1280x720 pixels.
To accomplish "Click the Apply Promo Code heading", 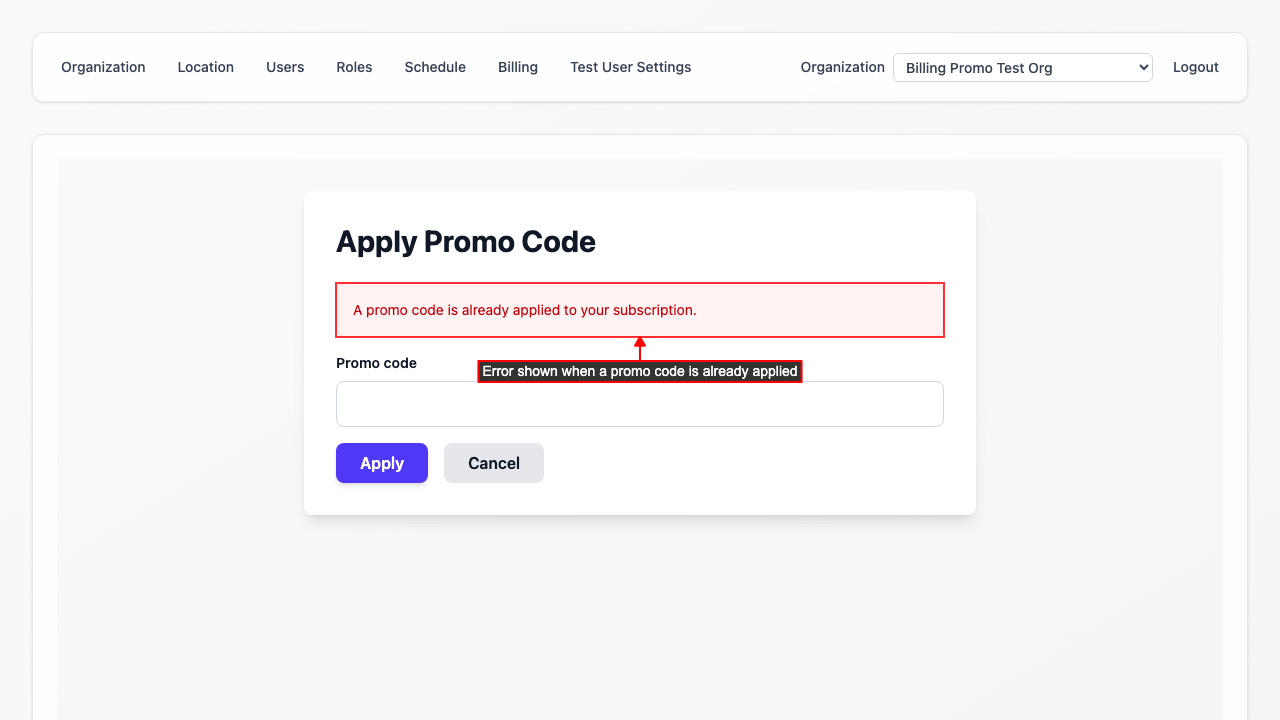I will (466, 242).
